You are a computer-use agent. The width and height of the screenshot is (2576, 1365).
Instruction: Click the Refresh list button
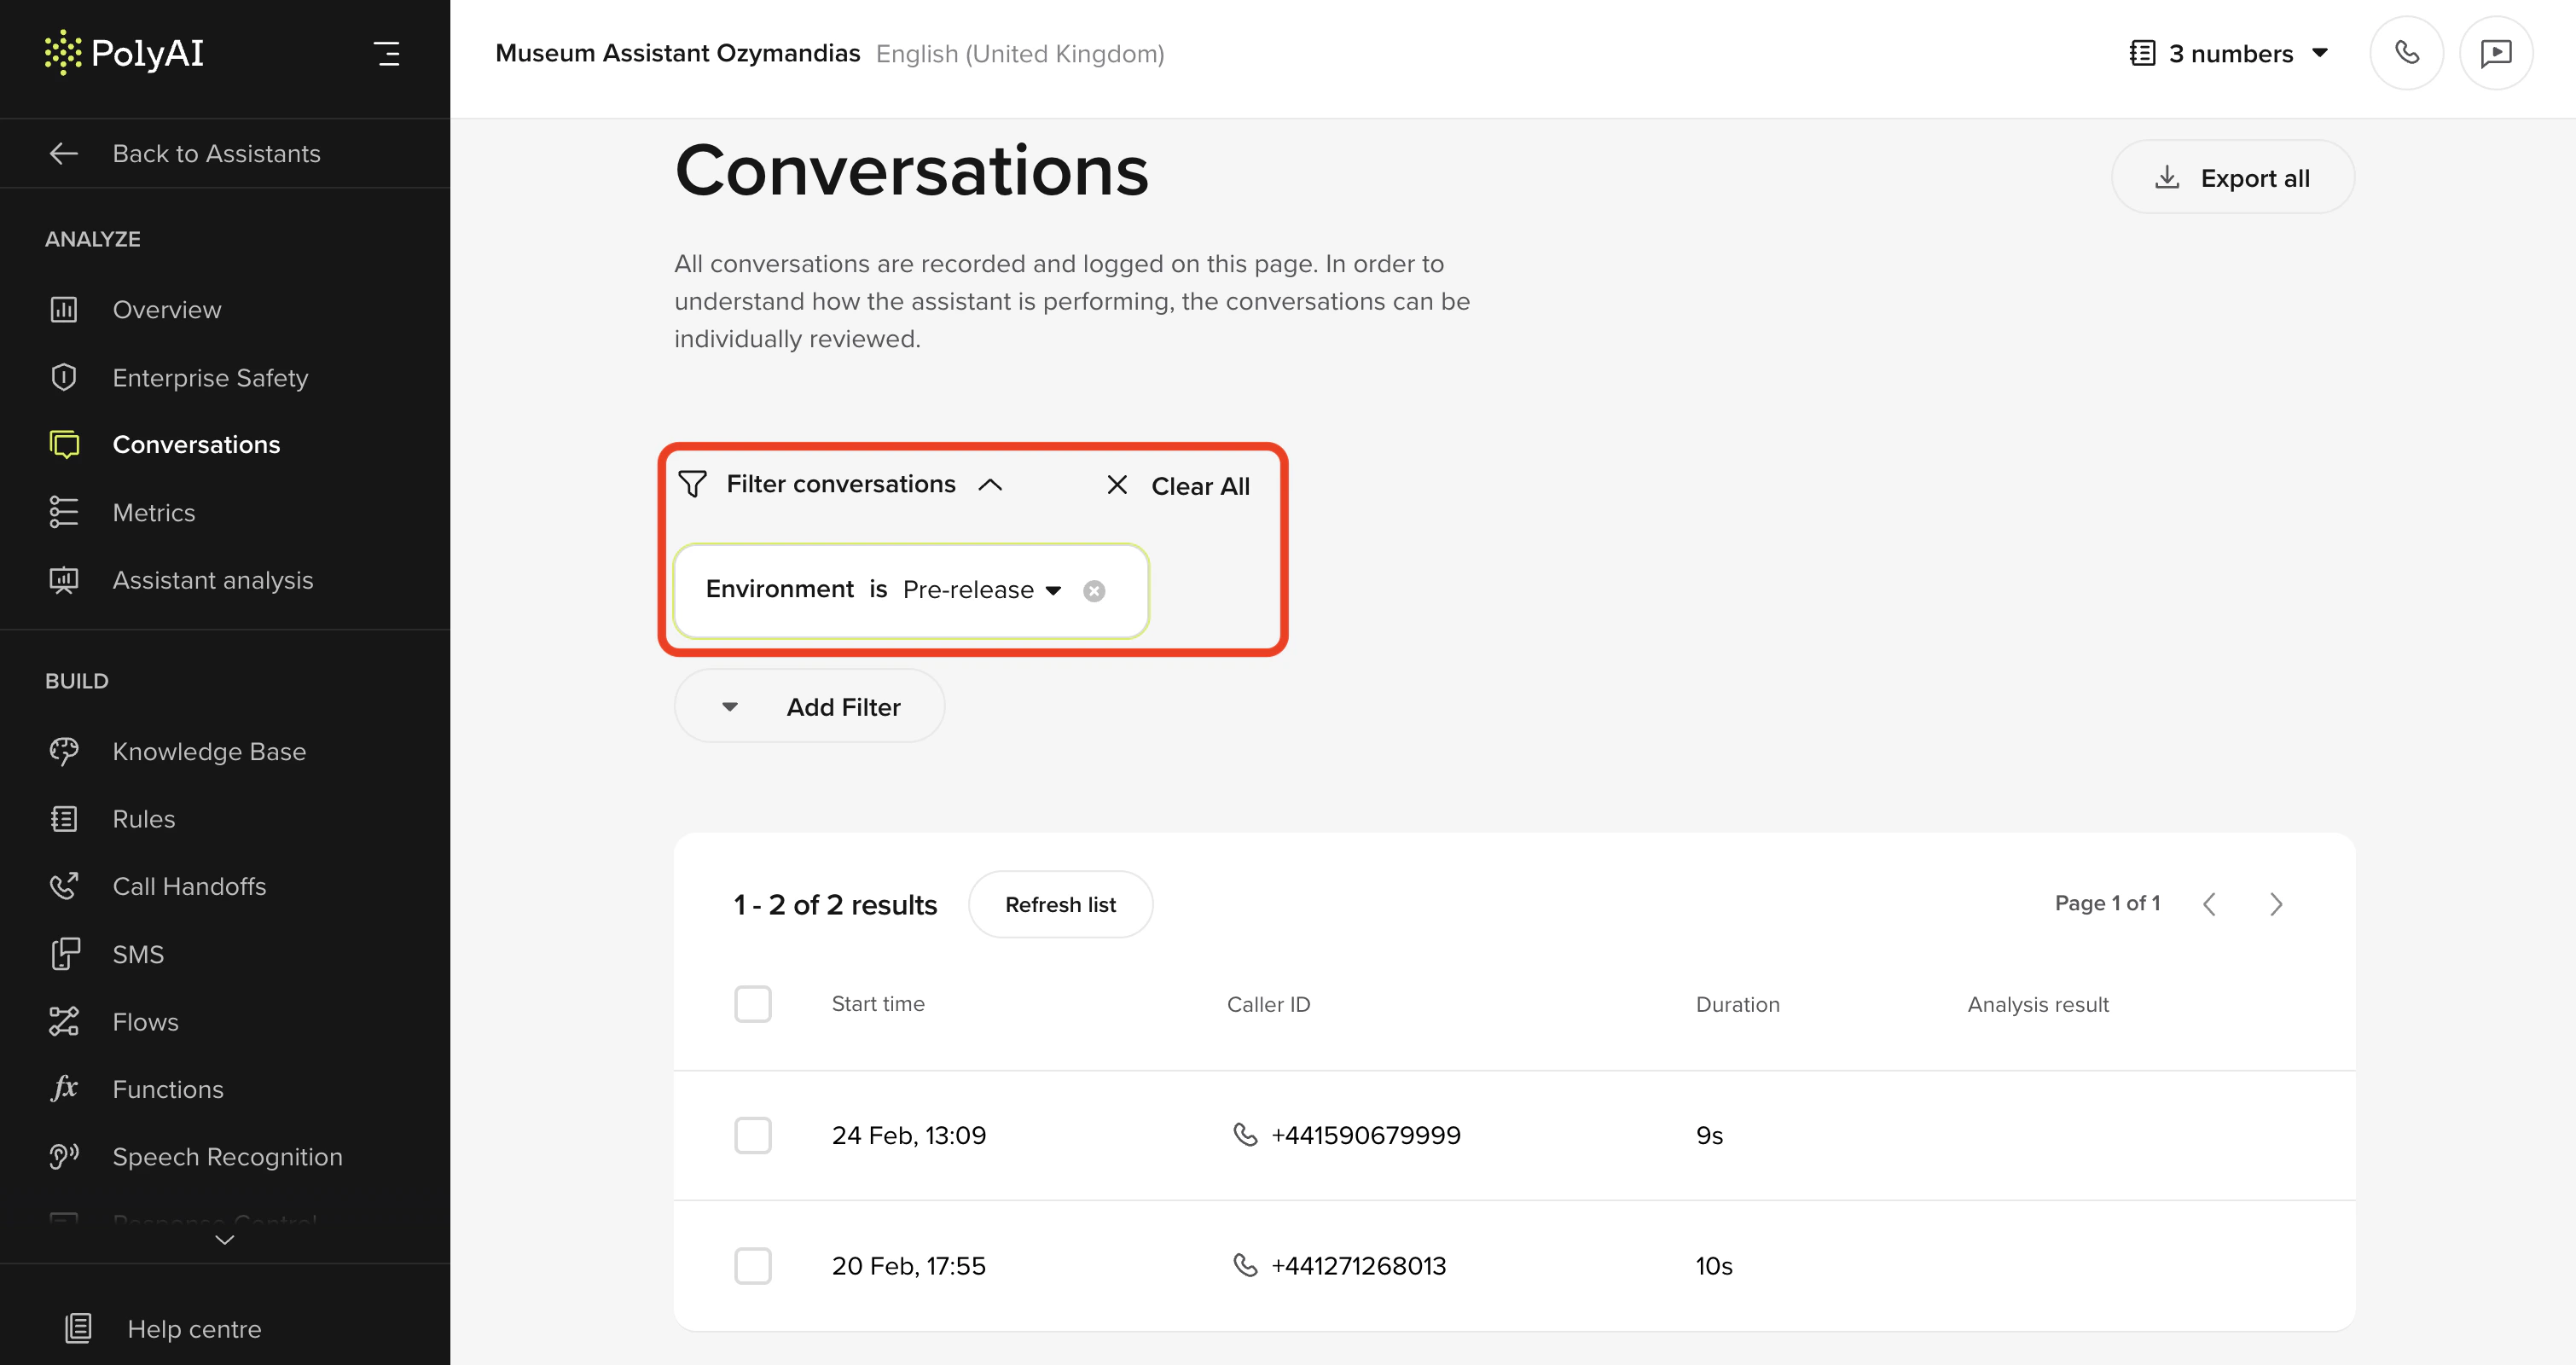[1060, 904]
